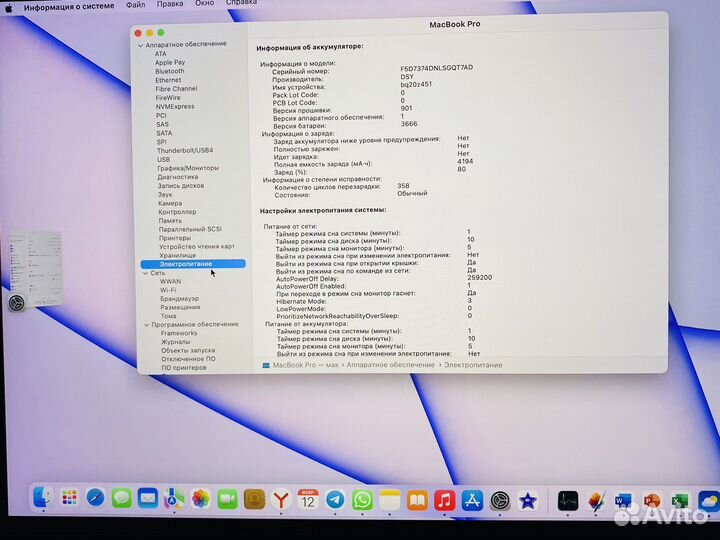The image size is (720, 540).
Task: Open Pages pen icon in Dock
Action: 596,501
